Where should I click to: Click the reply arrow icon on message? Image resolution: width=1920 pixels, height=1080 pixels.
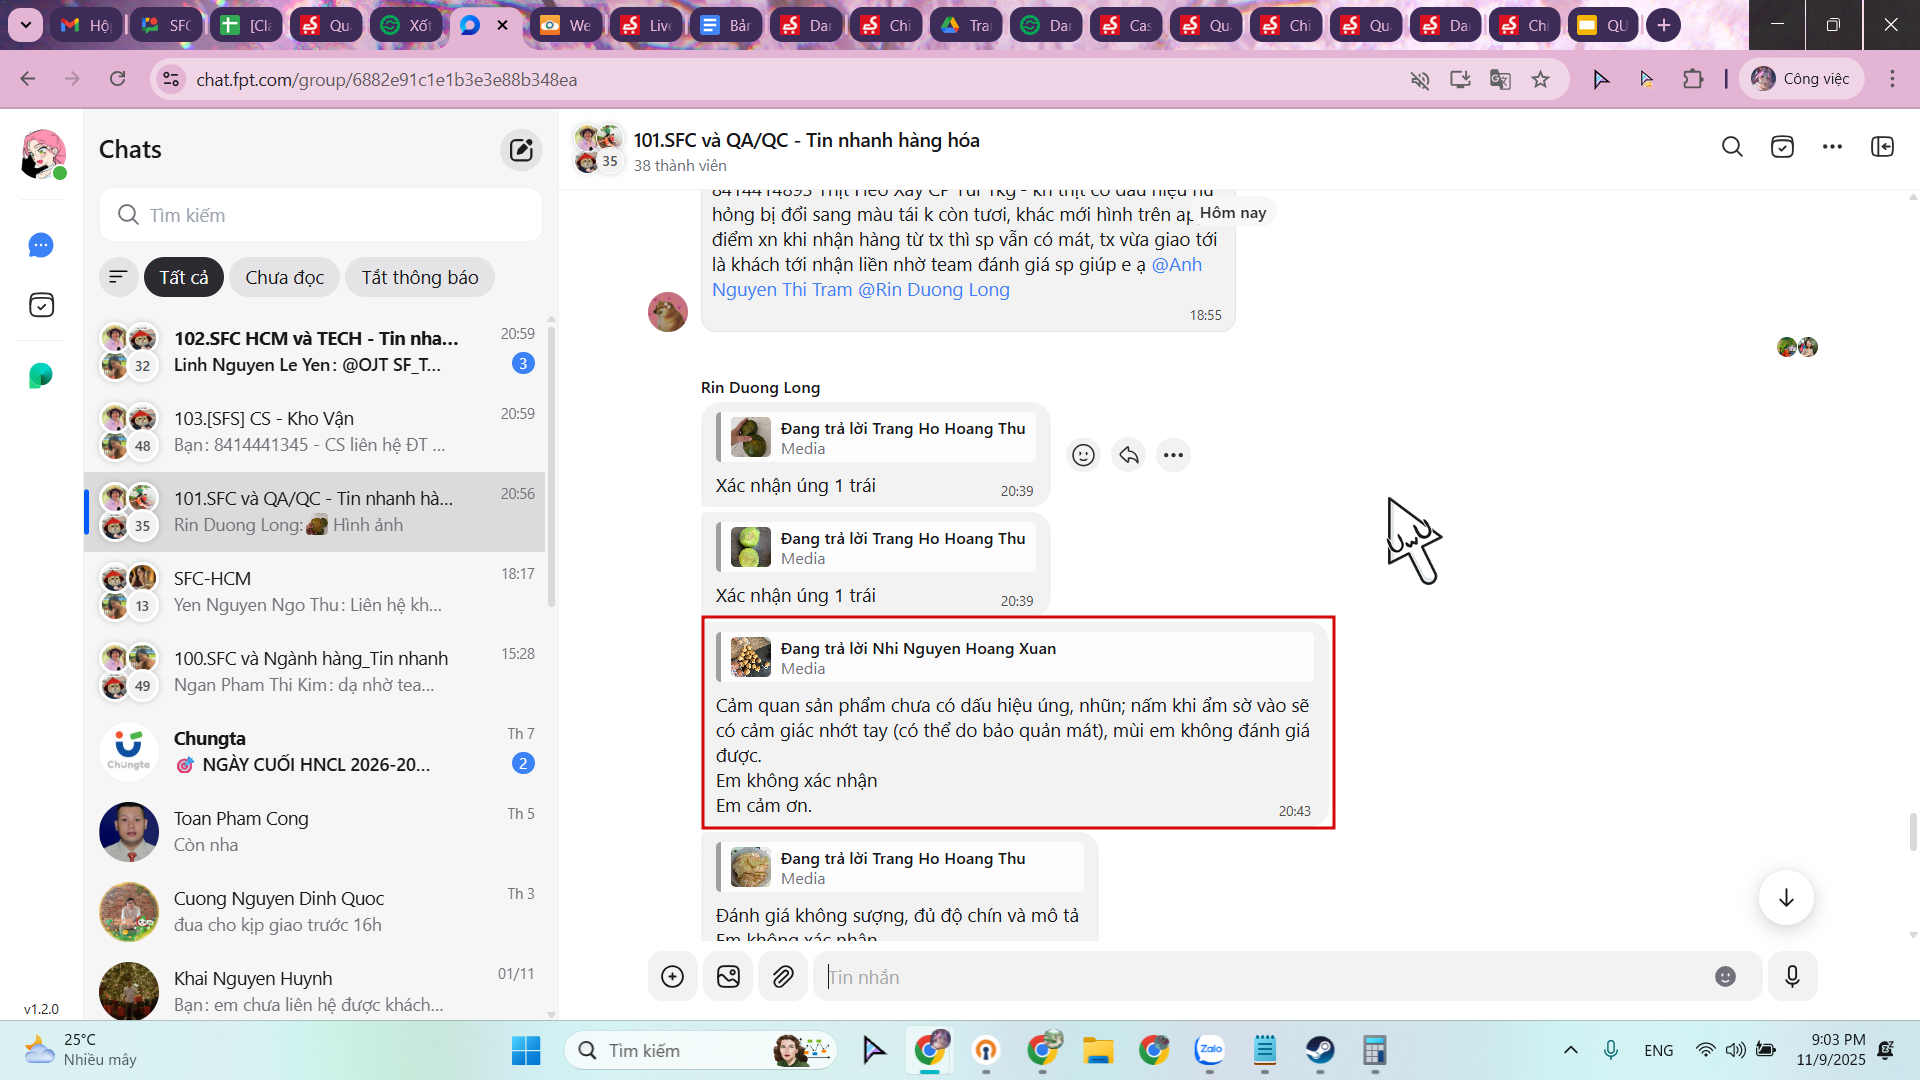pos(1128,456)
